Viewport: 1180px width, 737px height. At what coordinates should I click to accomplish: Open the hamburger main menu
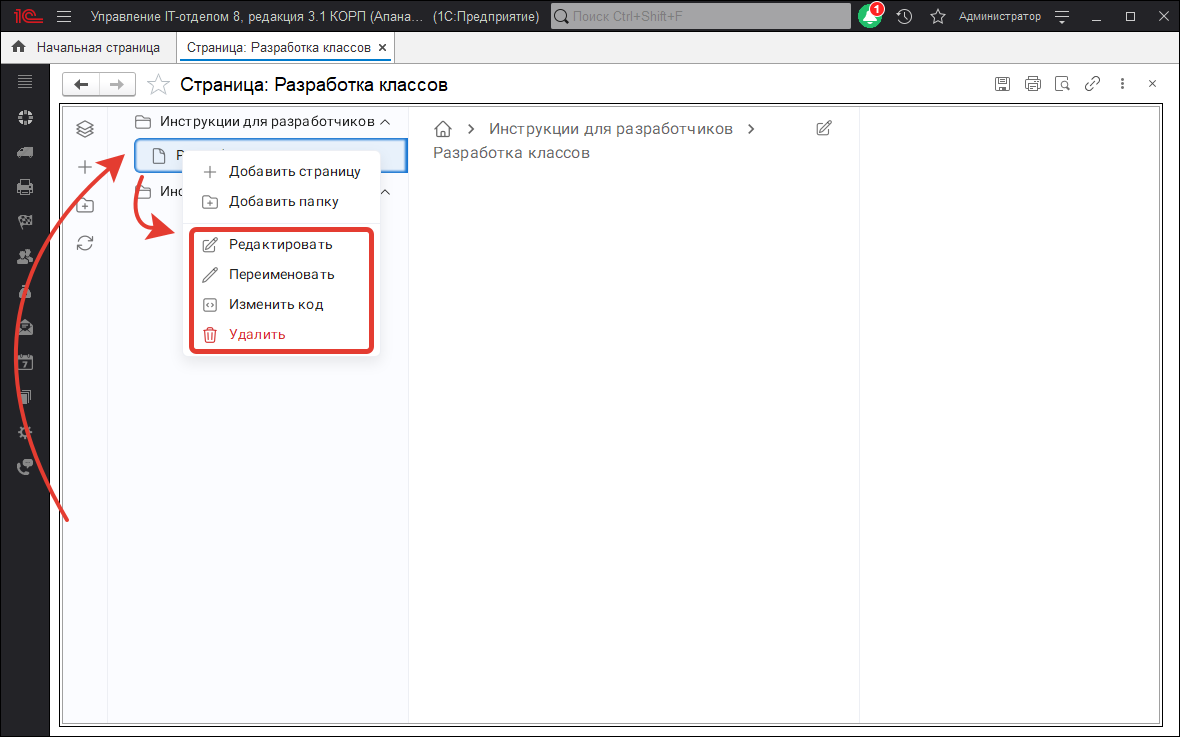pos(64,17)
